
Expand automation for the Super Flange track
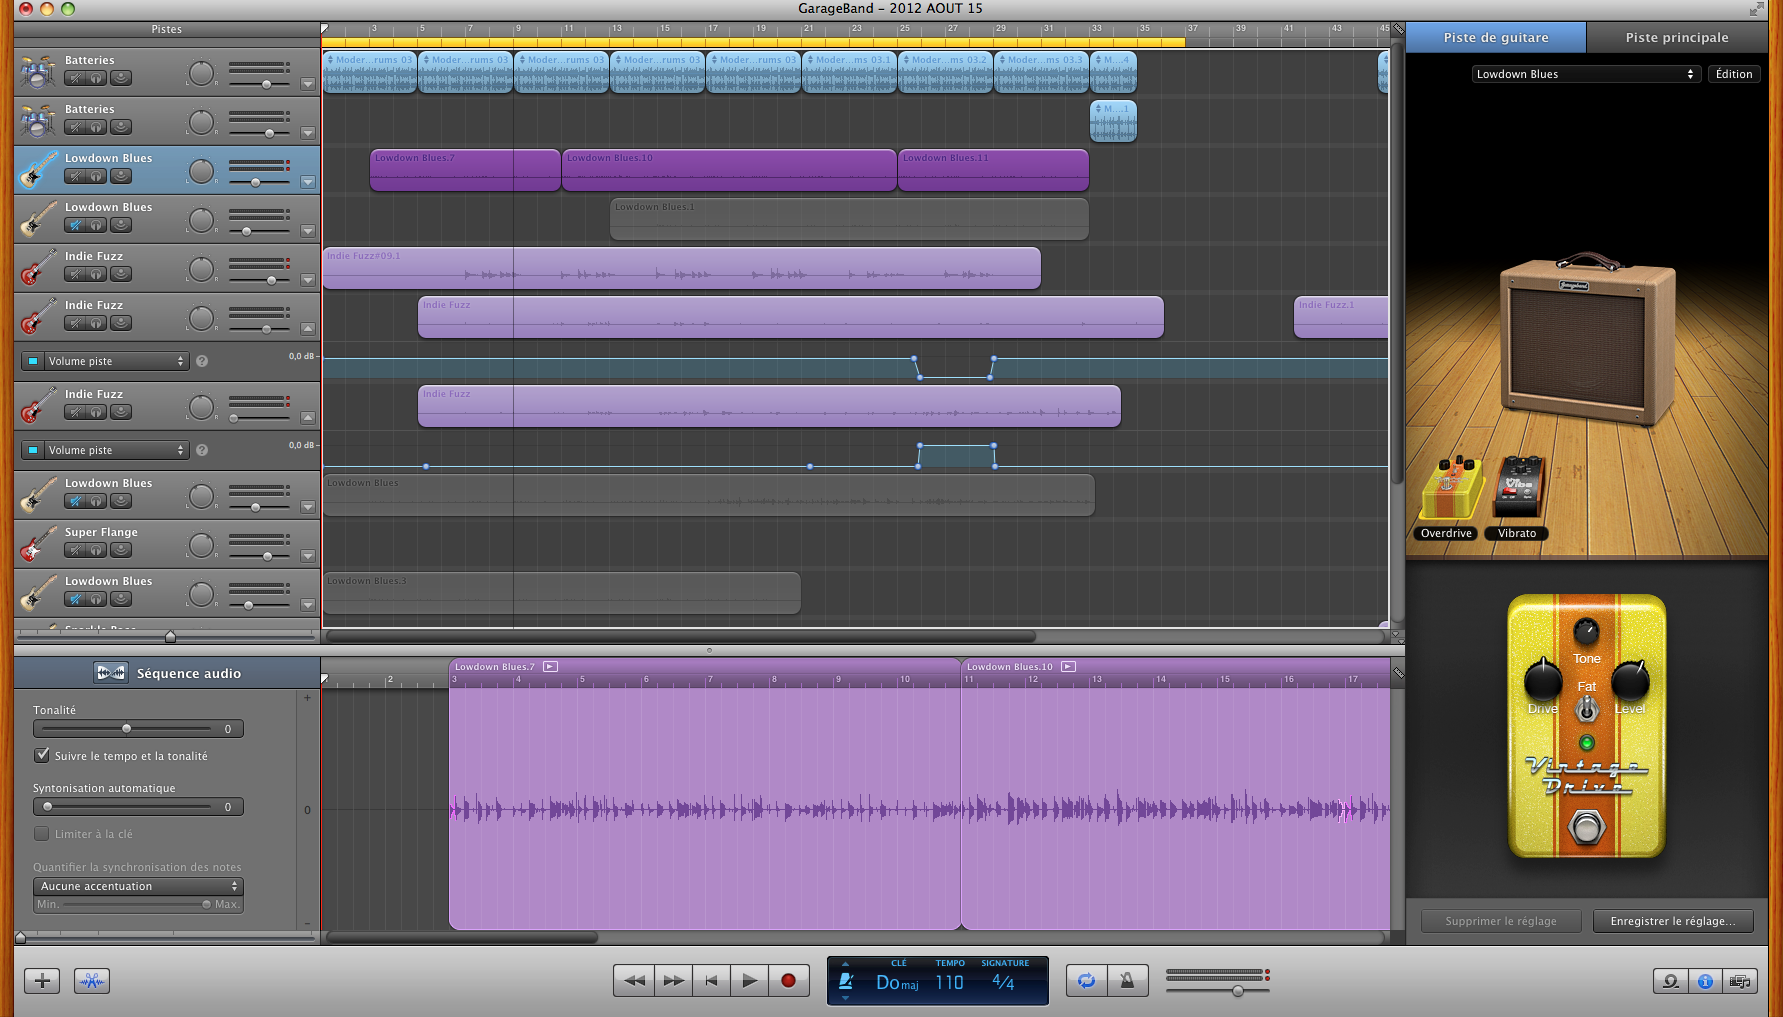click(308, 556)
